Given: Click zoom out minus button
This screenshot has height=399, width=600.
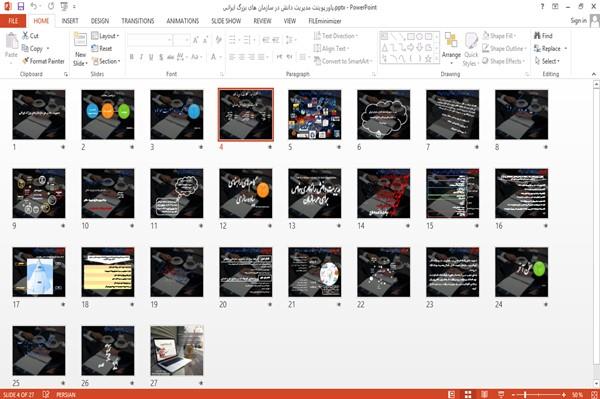Looking at the screenshot, I should coord(514,394).
